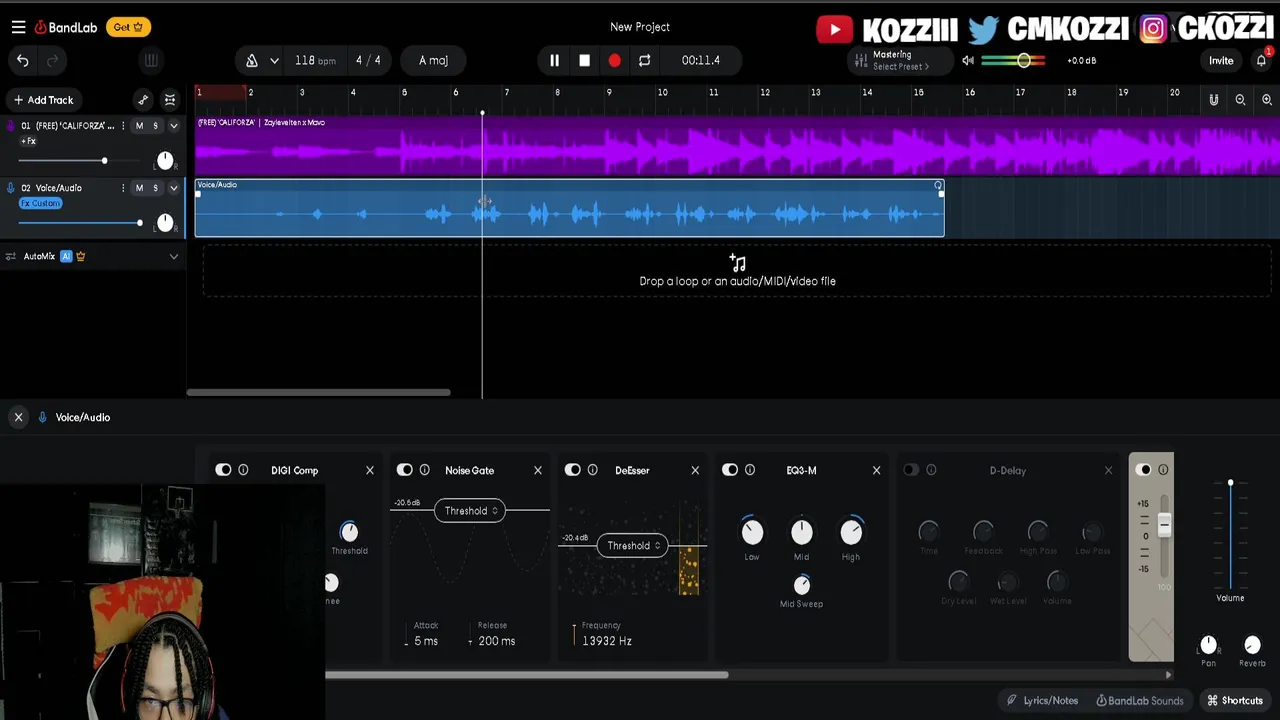Toggle DIGI Comp effect power
The image size is (1280, 720).
coord(223,470)
